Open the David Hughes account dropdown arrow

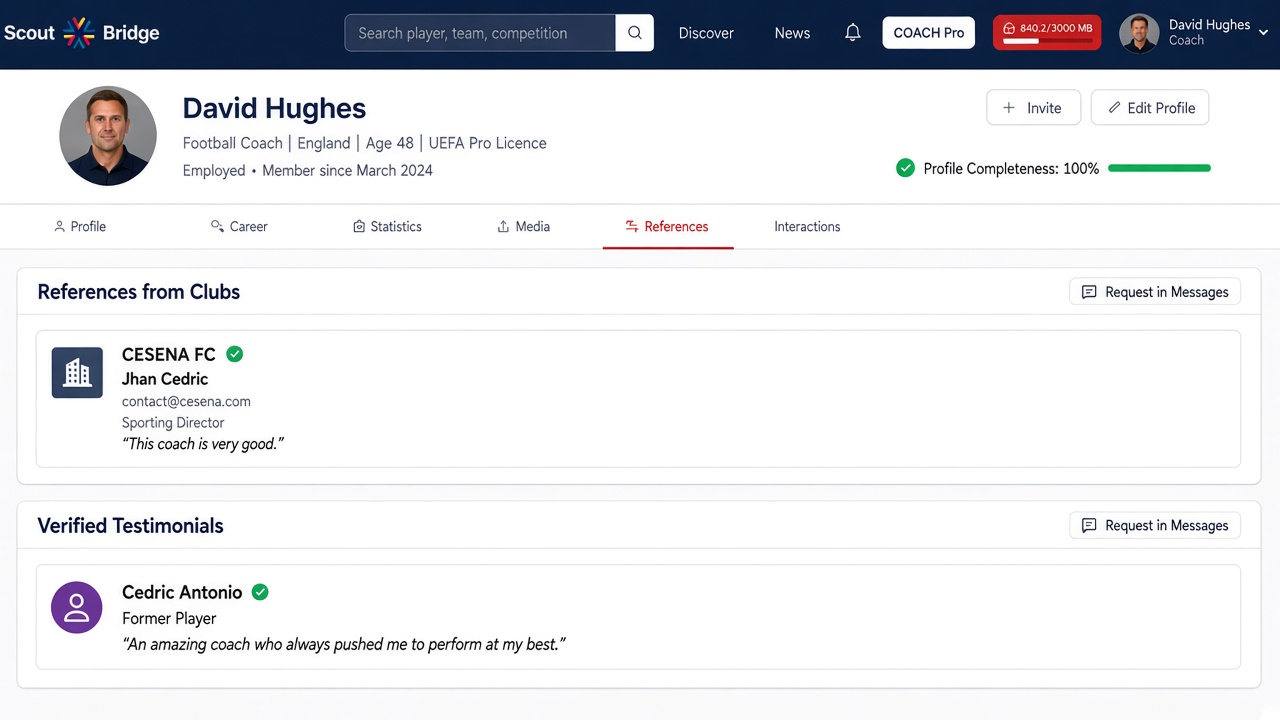tap(1265, 33)
